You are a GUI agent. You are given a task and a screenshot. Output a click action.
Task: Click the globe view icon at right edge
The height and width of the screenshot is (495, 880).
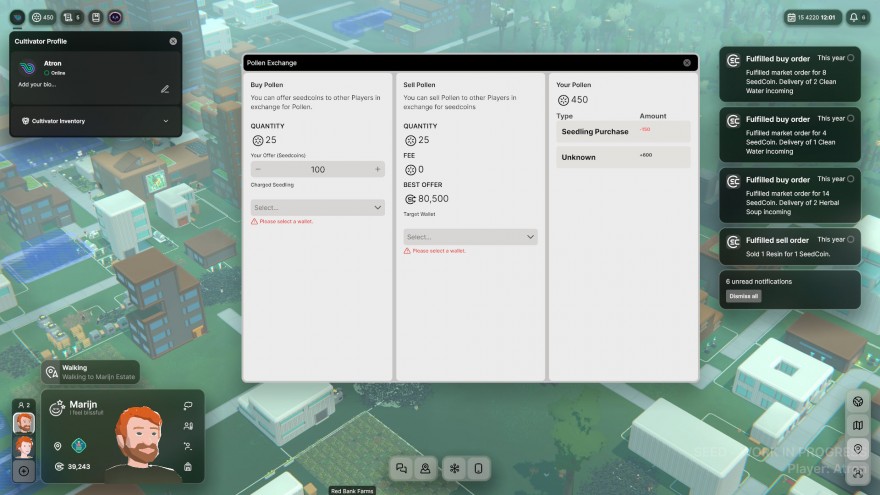pos(858,401)
